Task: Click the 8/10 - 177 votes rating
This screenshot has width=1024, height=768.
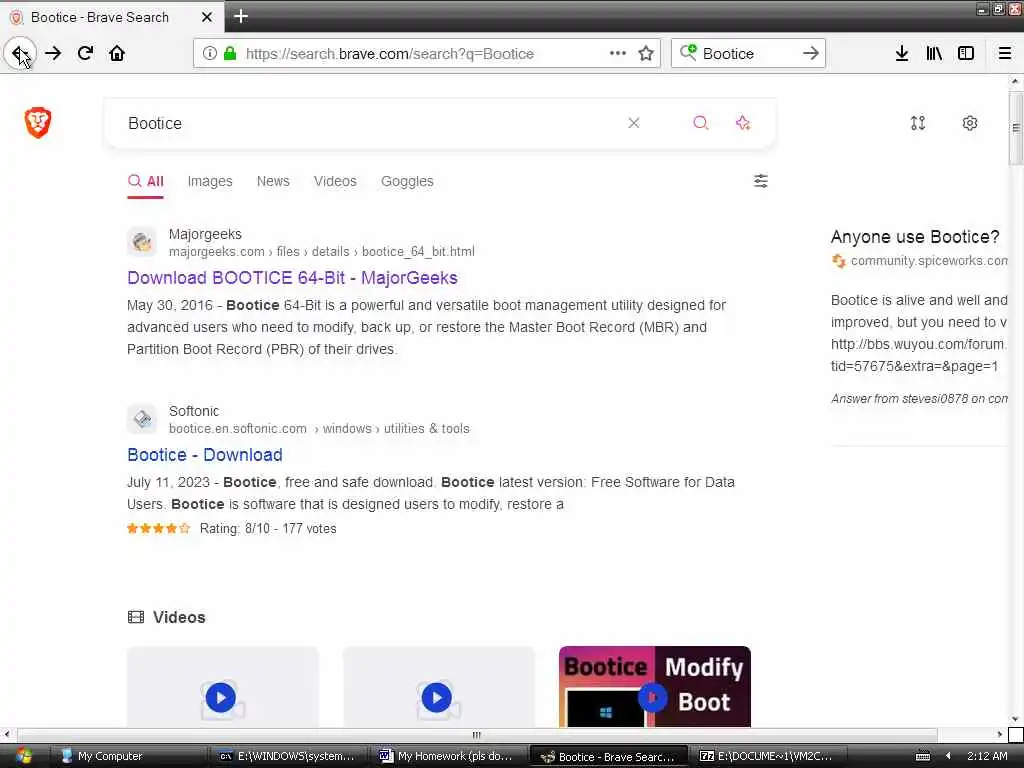Action: [268, 528]
